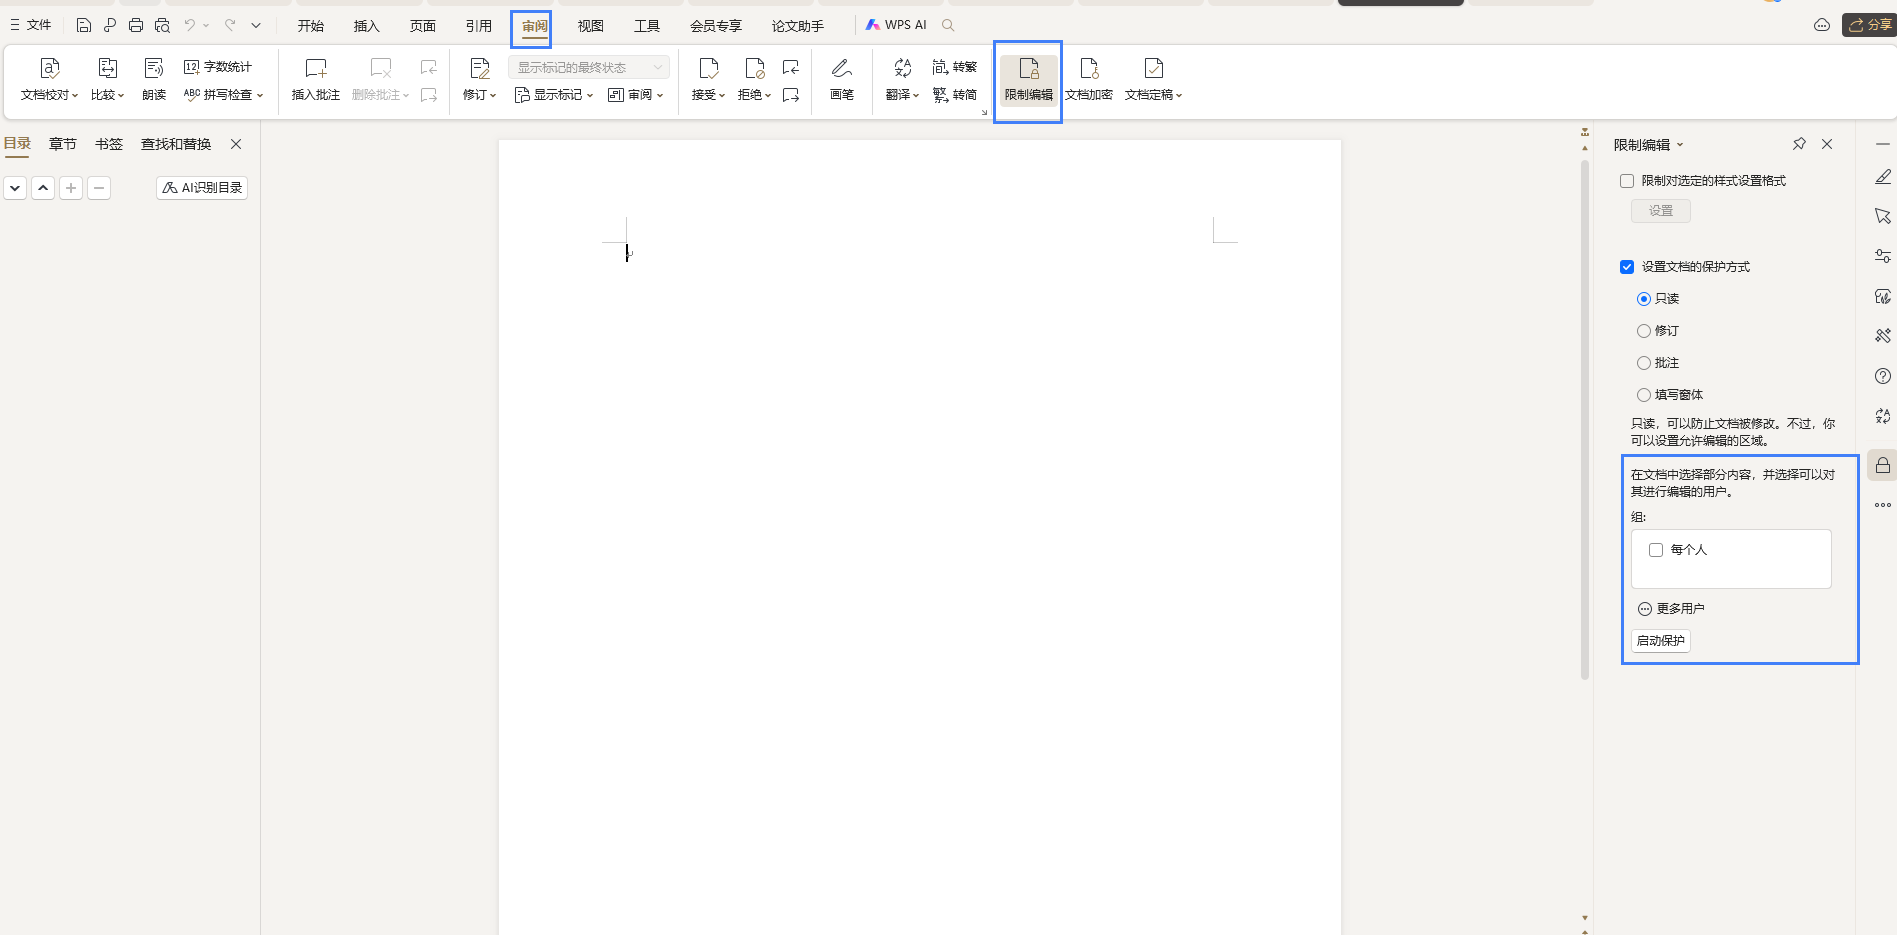Viewport: 1897px width, 935px height.
Task: Start the 朗读 read aloud tool
Action: click(154, 80)
